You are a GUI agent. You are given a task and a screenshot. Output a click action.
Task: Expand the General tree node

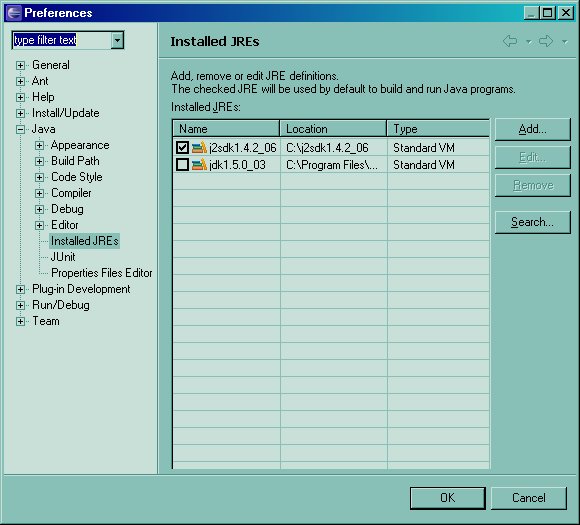[x=20, y=65]
